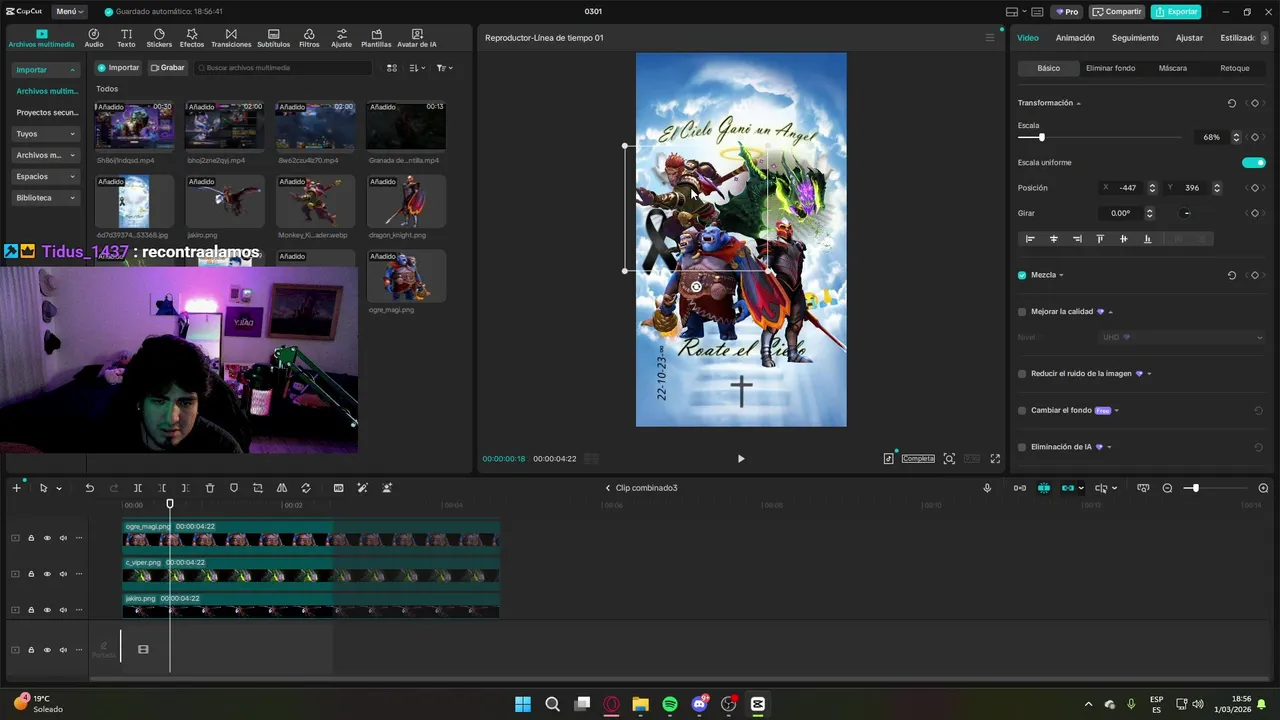The image size is (1280, 720).
Task: Click the split clip icon in timeline toolbar
Action: pyautogui.click(x=138, y=488)
